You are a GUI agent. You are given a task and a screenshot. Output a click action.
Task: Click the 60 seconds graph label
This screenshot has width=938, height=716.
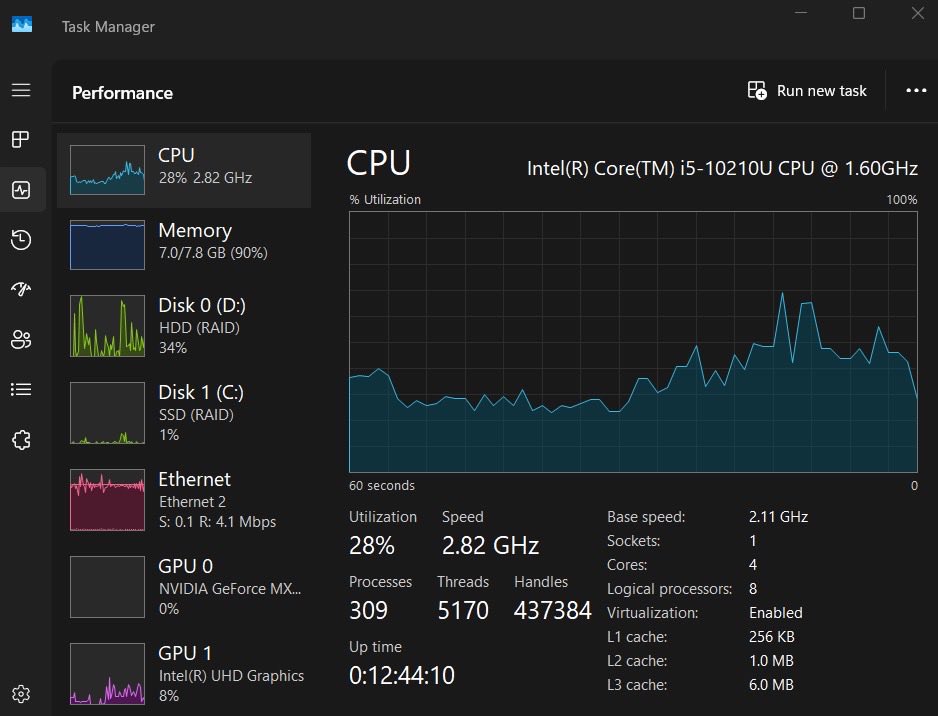[382, 486]
